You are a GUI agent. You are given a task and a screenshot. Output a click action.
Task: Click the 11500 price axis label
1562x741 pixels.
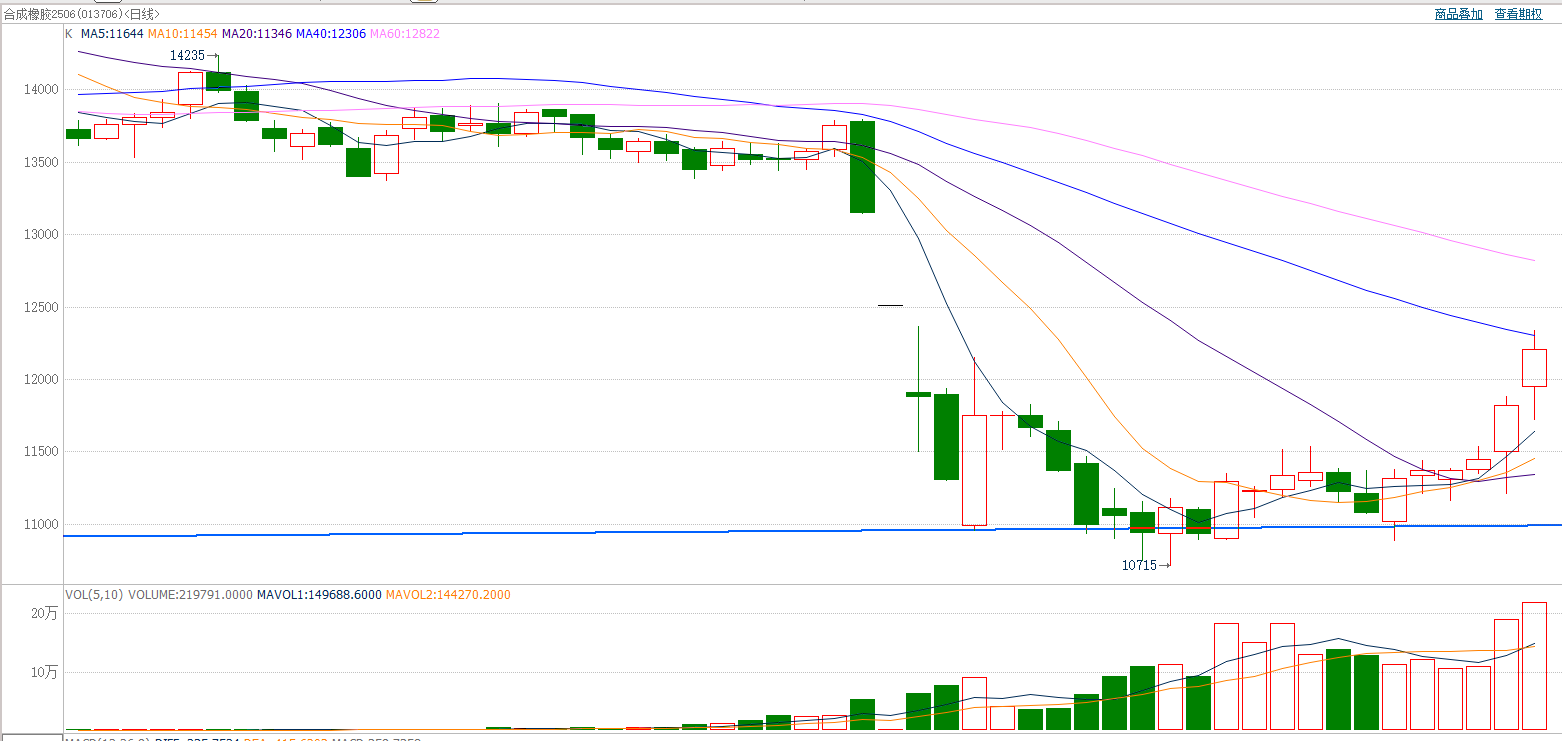coord(43,452)
